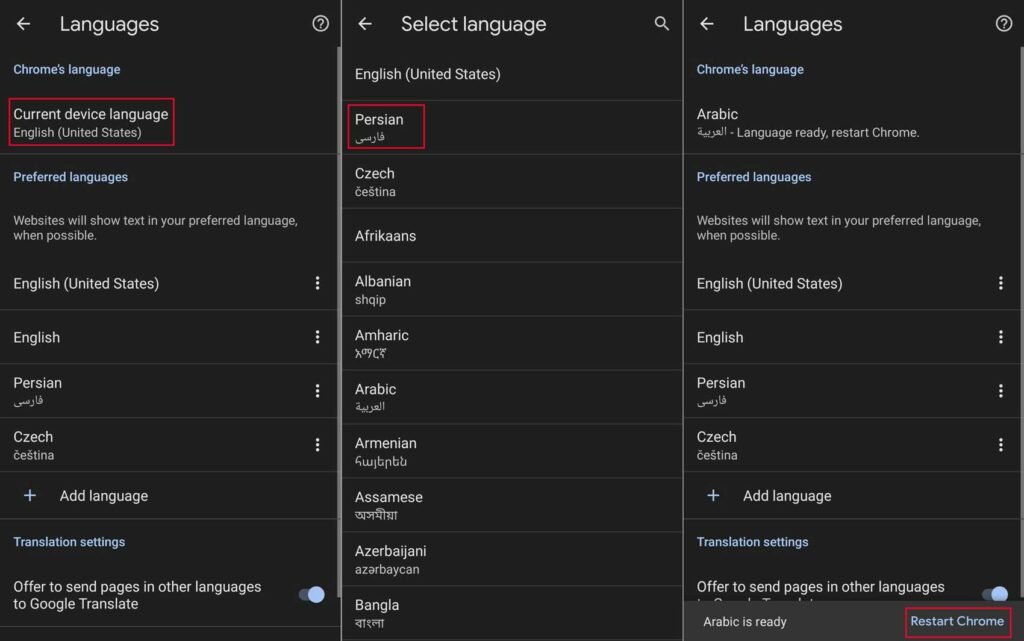
Task: Go back from the right Languages screen
Action: (707, 24)
